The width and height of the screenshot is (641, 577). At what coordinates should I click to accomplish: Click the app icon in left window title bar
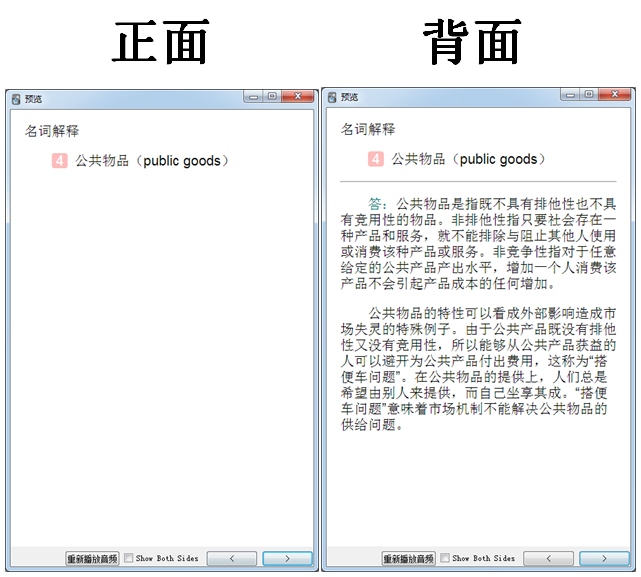coord(16,99)
